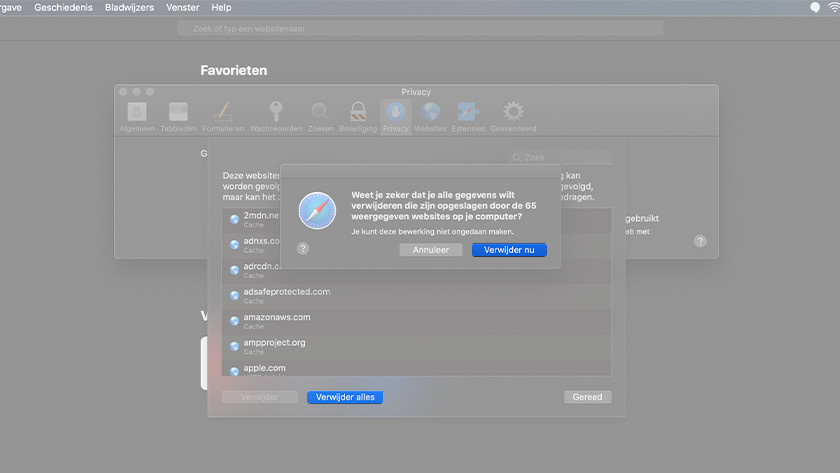Click the Favorieten heading

(234, 70)
